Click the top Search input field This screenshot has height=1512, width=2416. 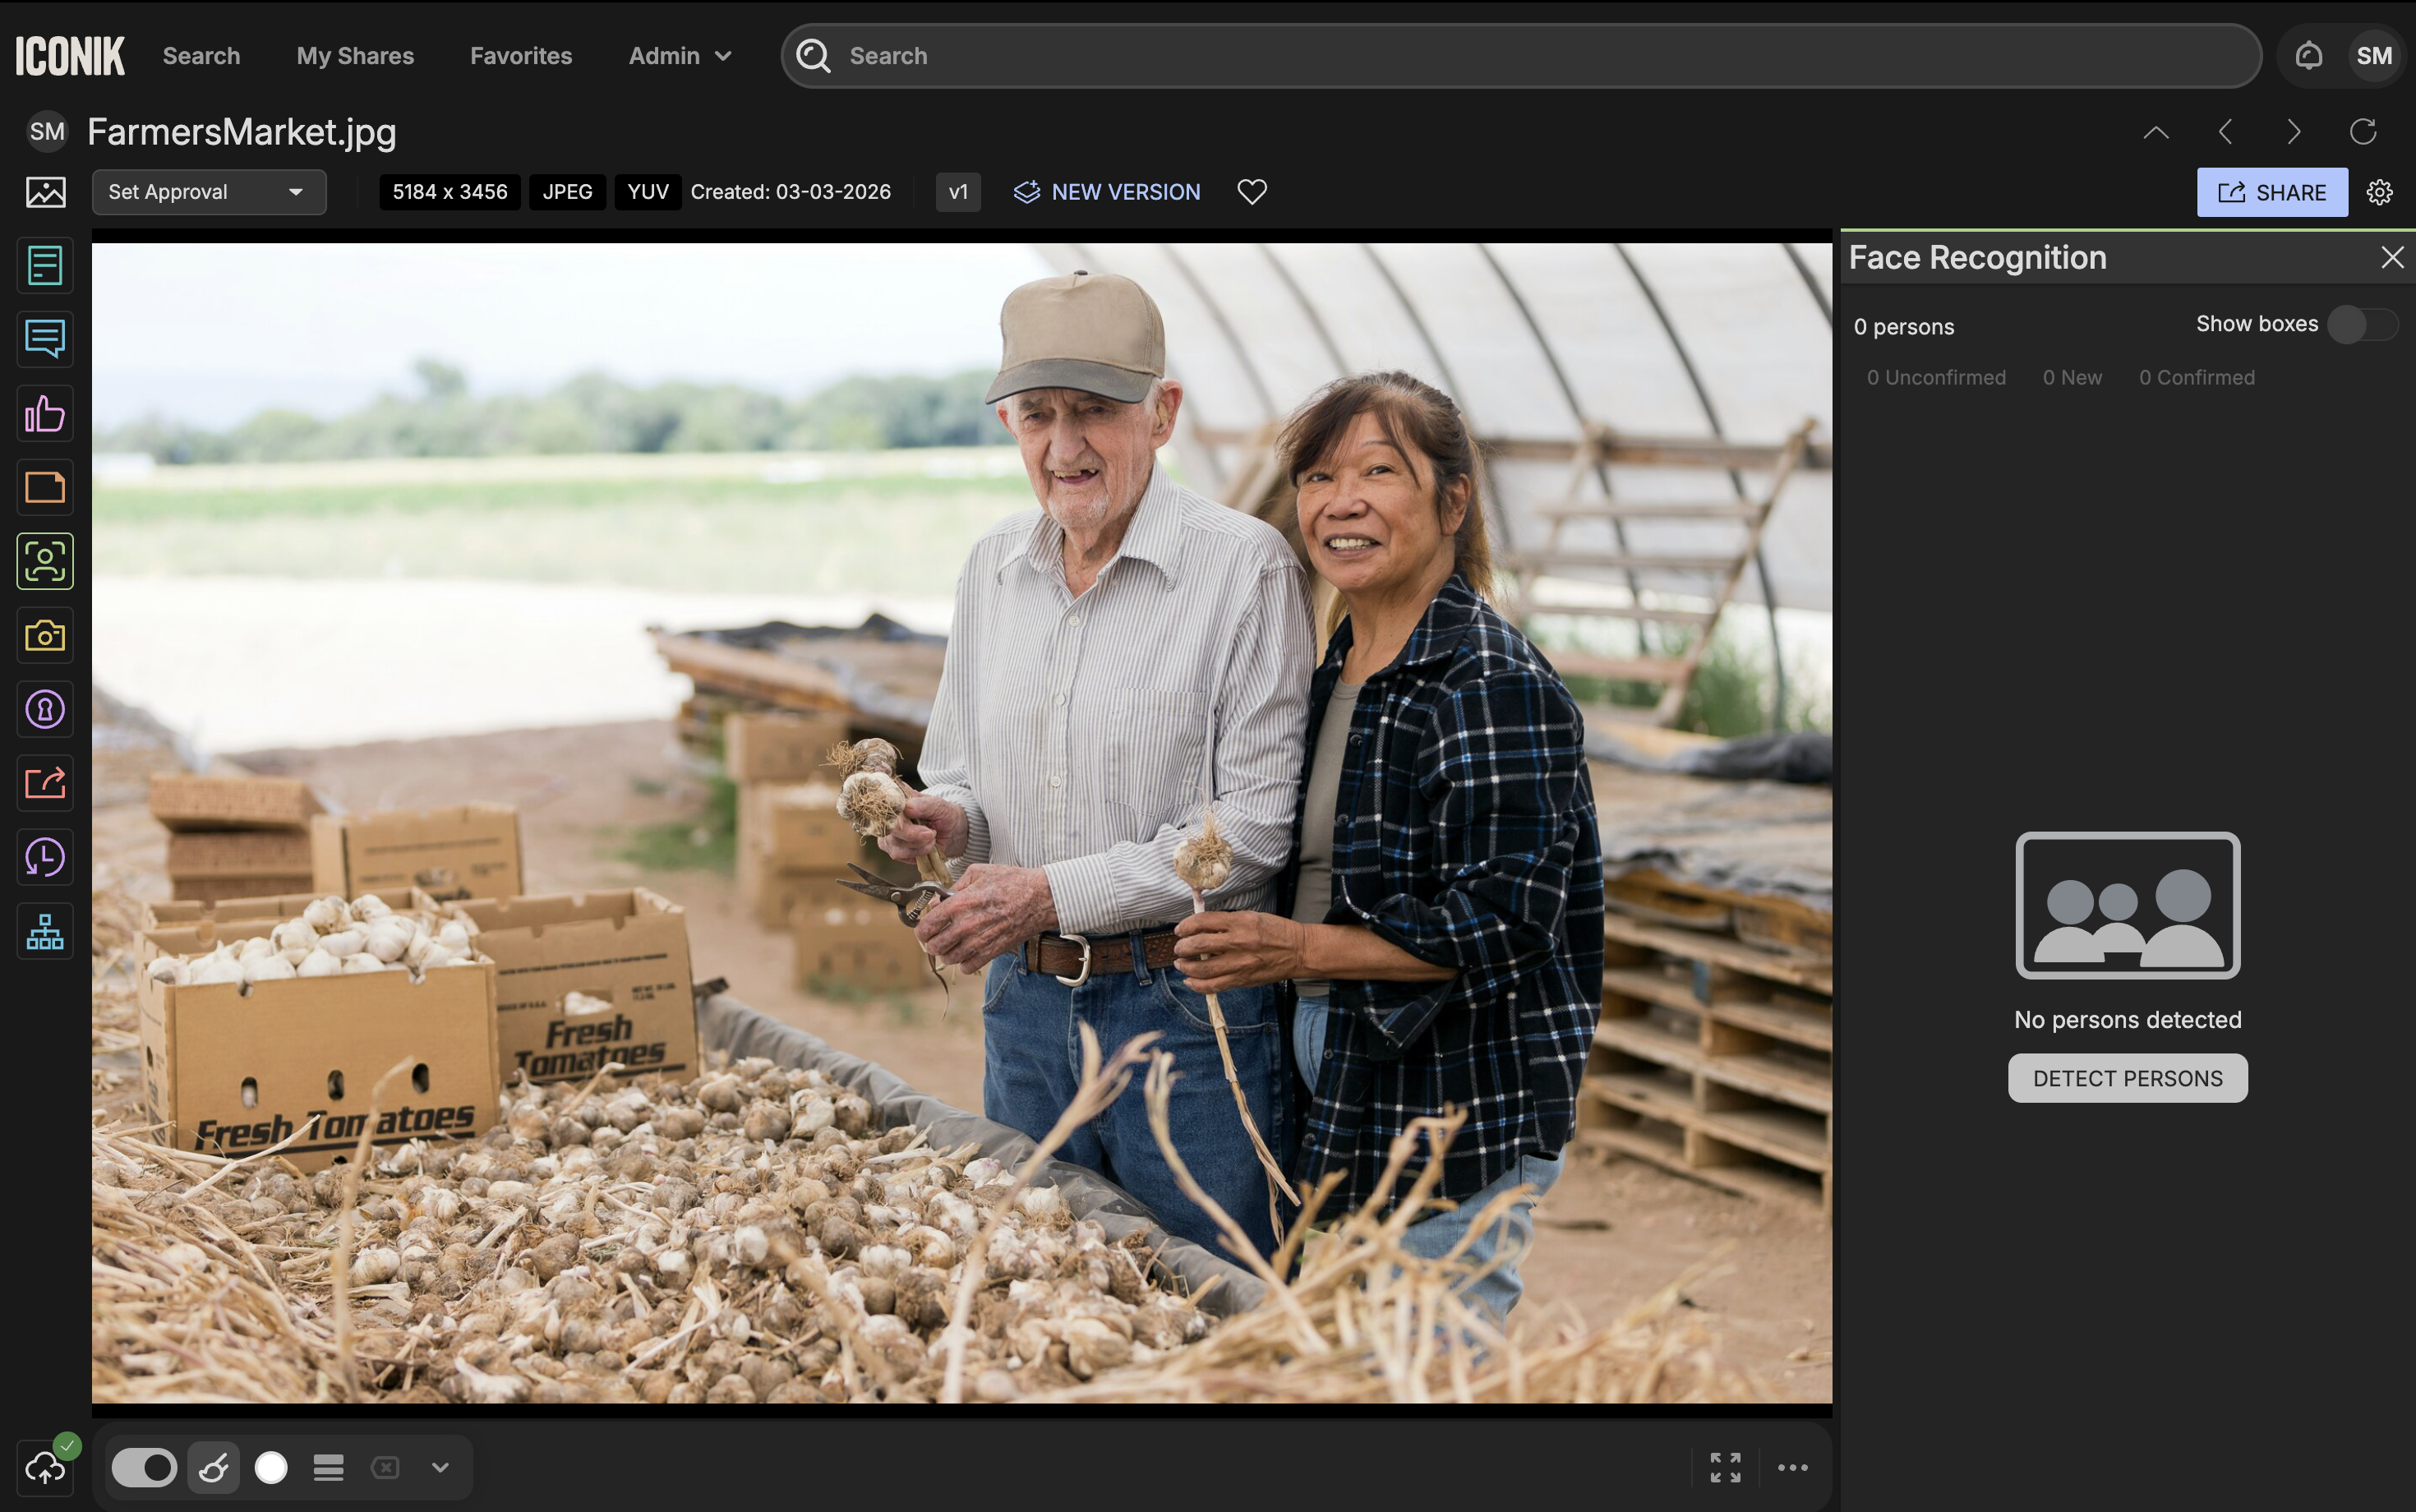pos(1520,56)
